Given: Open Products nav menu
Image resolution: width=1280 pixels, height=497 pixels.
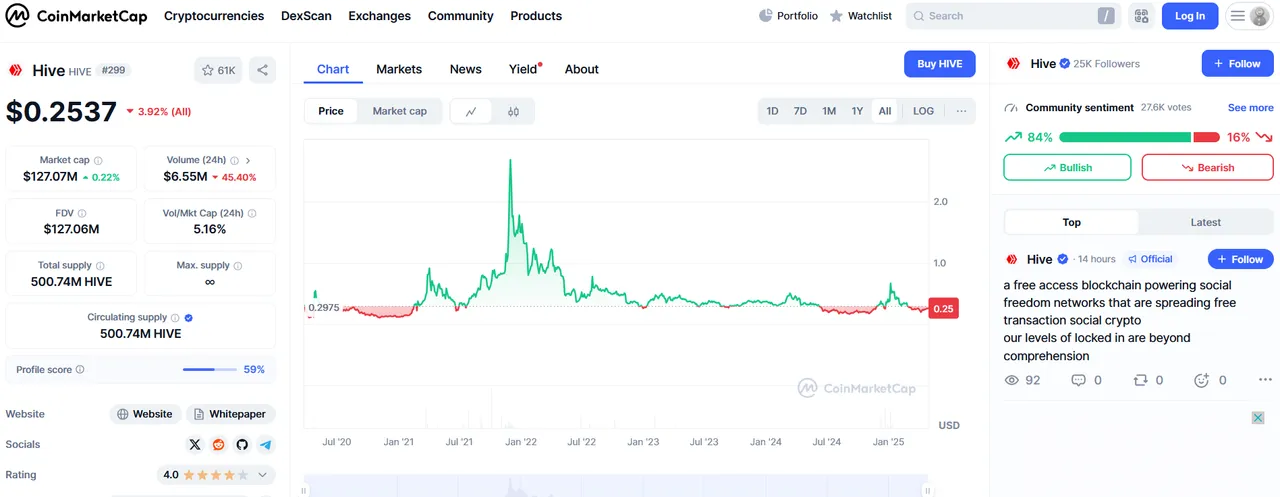Looking at the screenshot, I should [536, 16].
